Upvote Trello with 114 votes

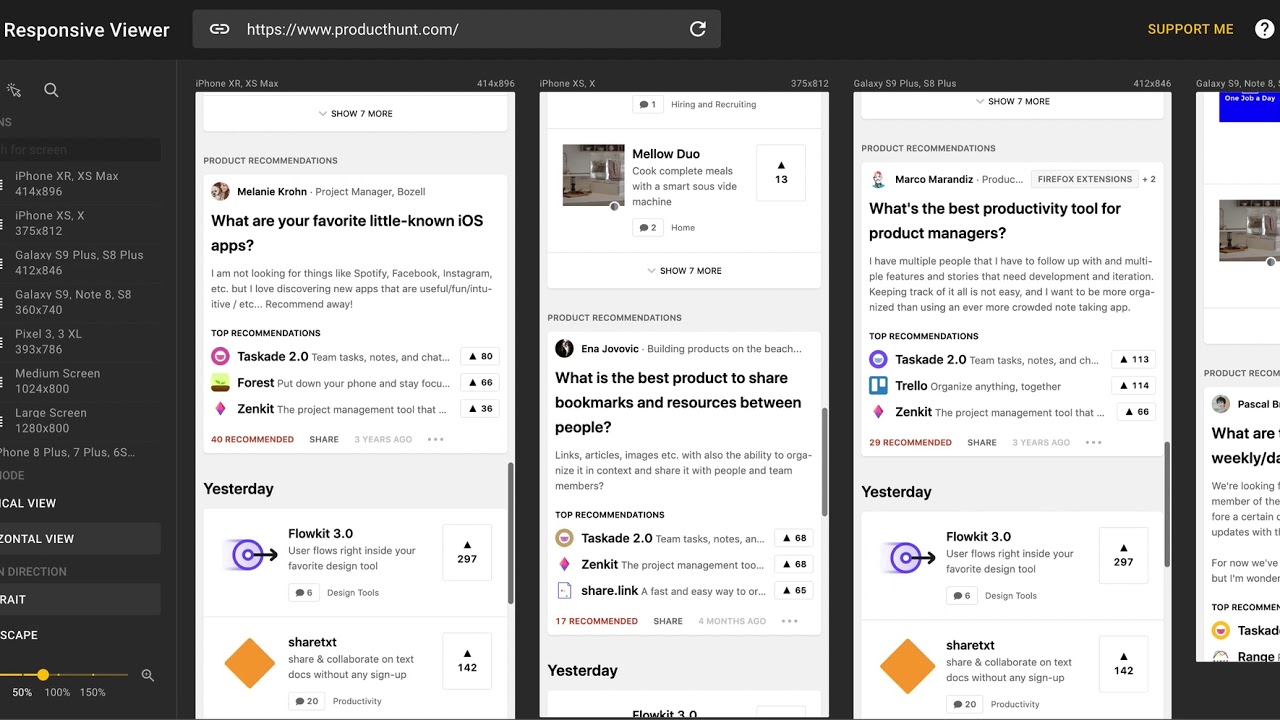tap(1134, 385)
